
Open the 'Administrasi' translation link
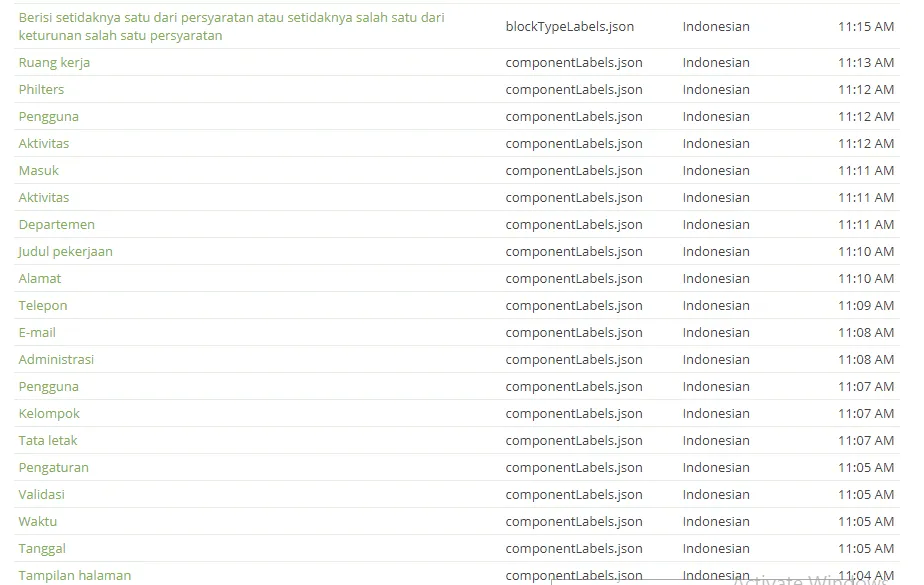pos(56,359)
